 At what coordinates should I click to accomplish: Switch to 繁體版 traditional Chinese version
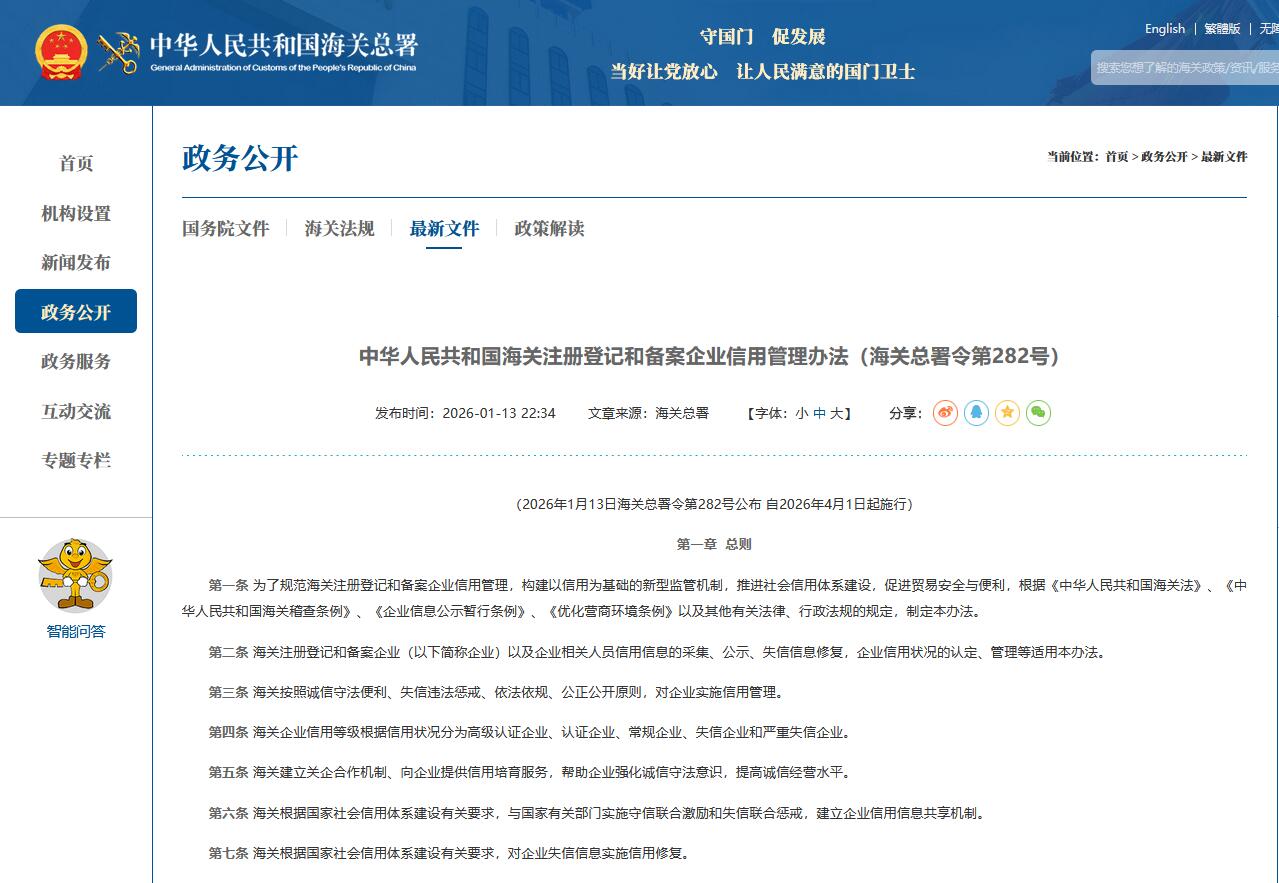[1222, 29]
